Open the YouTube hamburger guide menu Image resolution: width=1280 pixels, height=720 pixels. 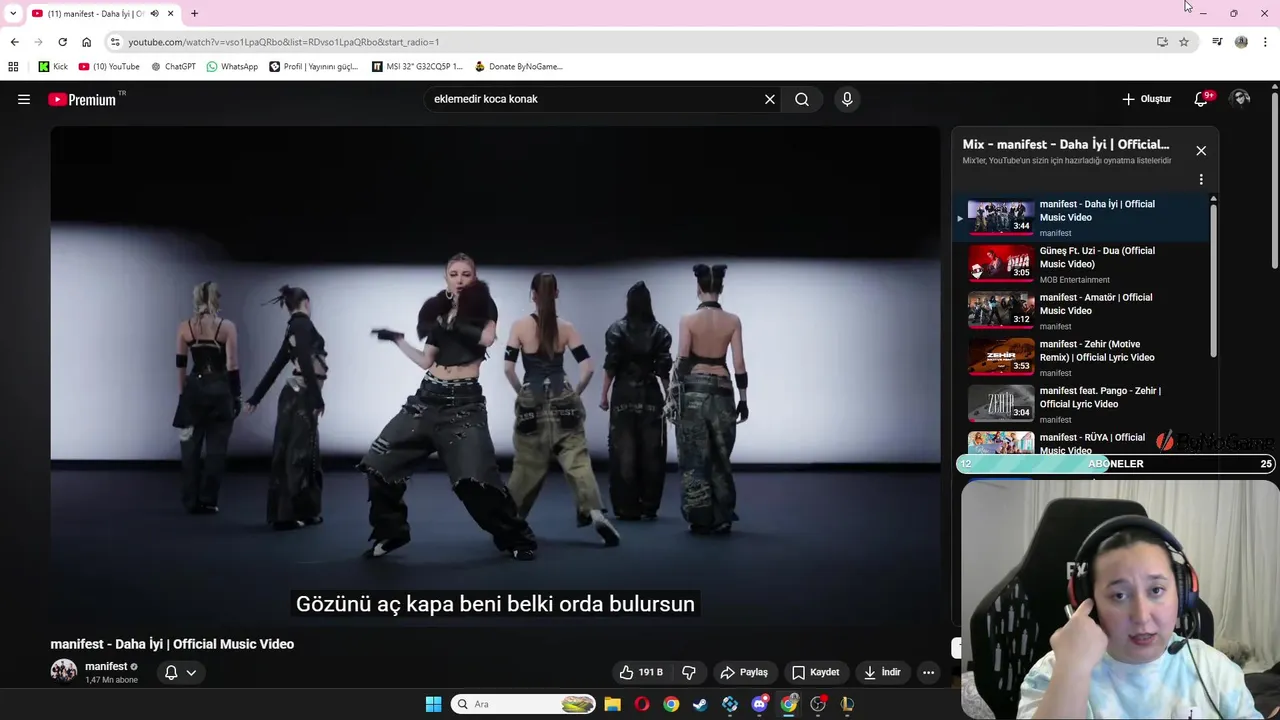24,99
